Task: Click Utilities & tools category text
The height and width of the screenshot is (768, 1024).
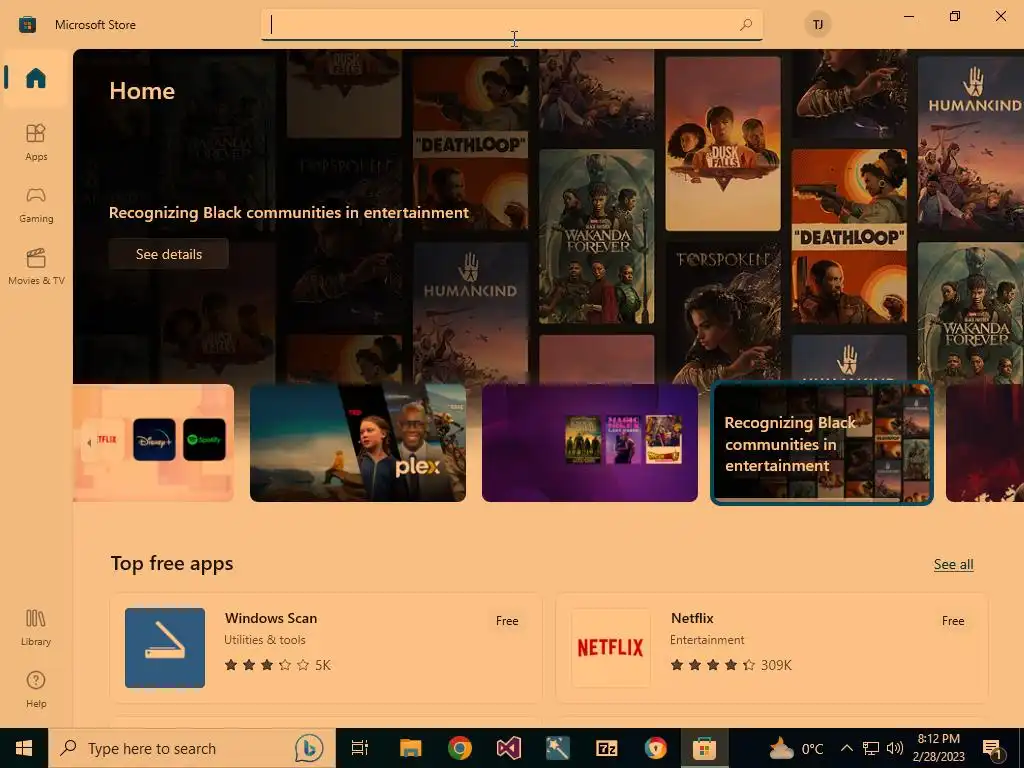Action: 264,640
